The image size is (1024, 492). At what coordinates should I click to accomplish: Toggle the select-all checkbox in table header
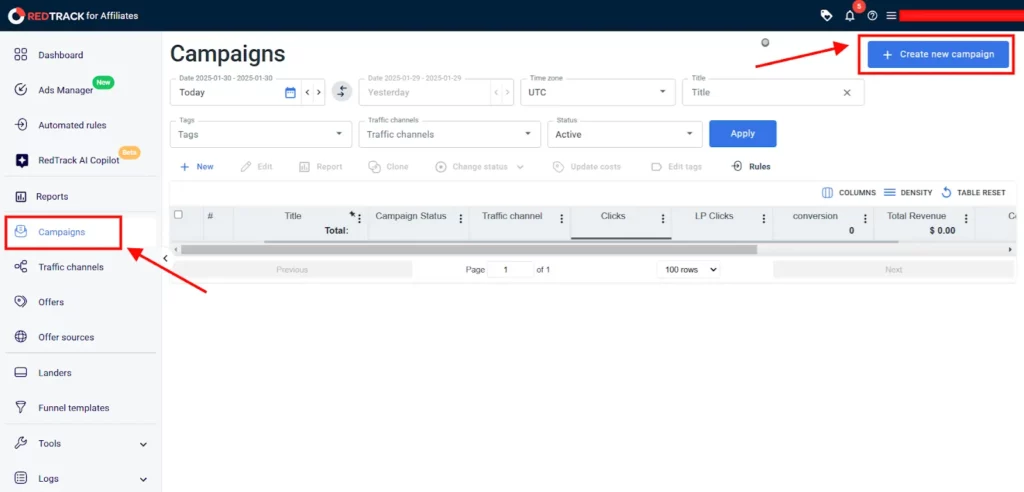click(178, 214)
